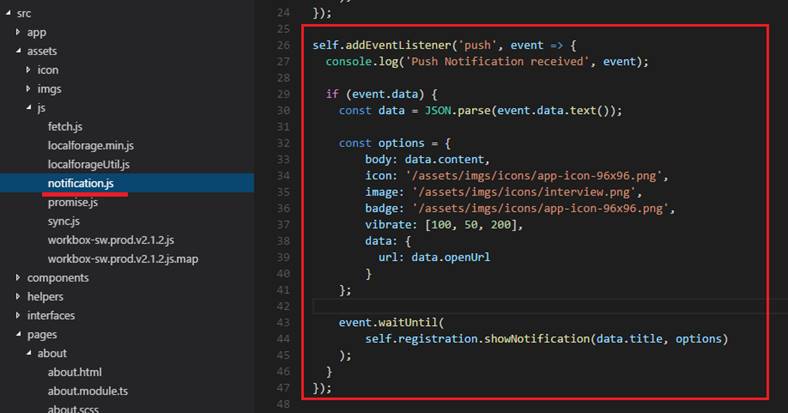Select the components folder label
Screen dimensions: 788x413
[x=58, y=278]
